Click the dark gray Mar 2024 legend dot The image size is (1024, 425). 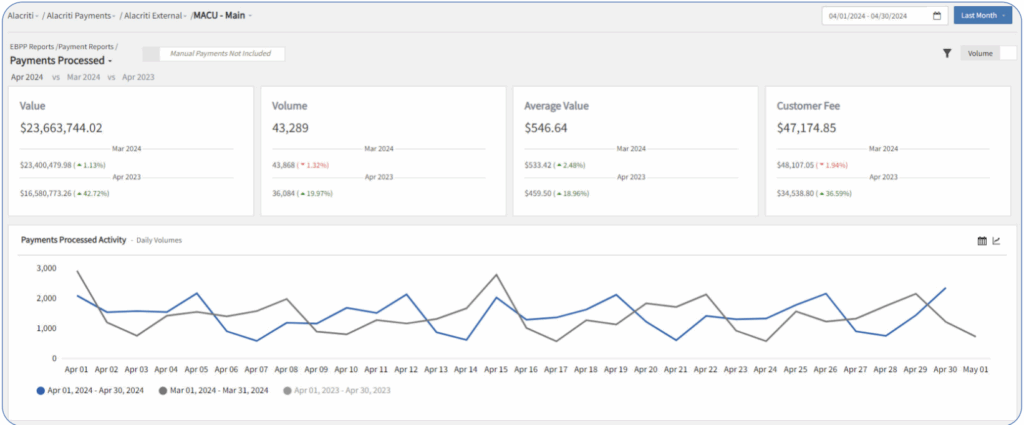pos(165,390)
